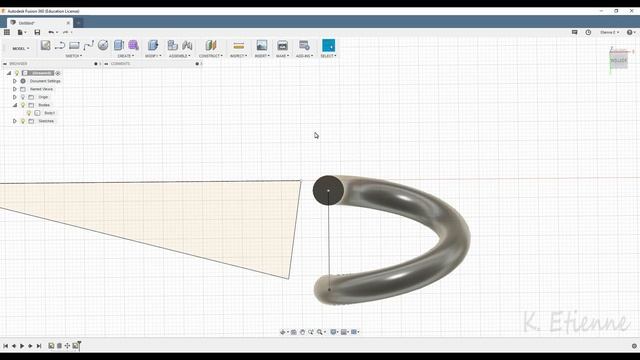Click the Zoom magnifier icon
This screenshot has height=360, width=640.
click(x=320, y=332)
